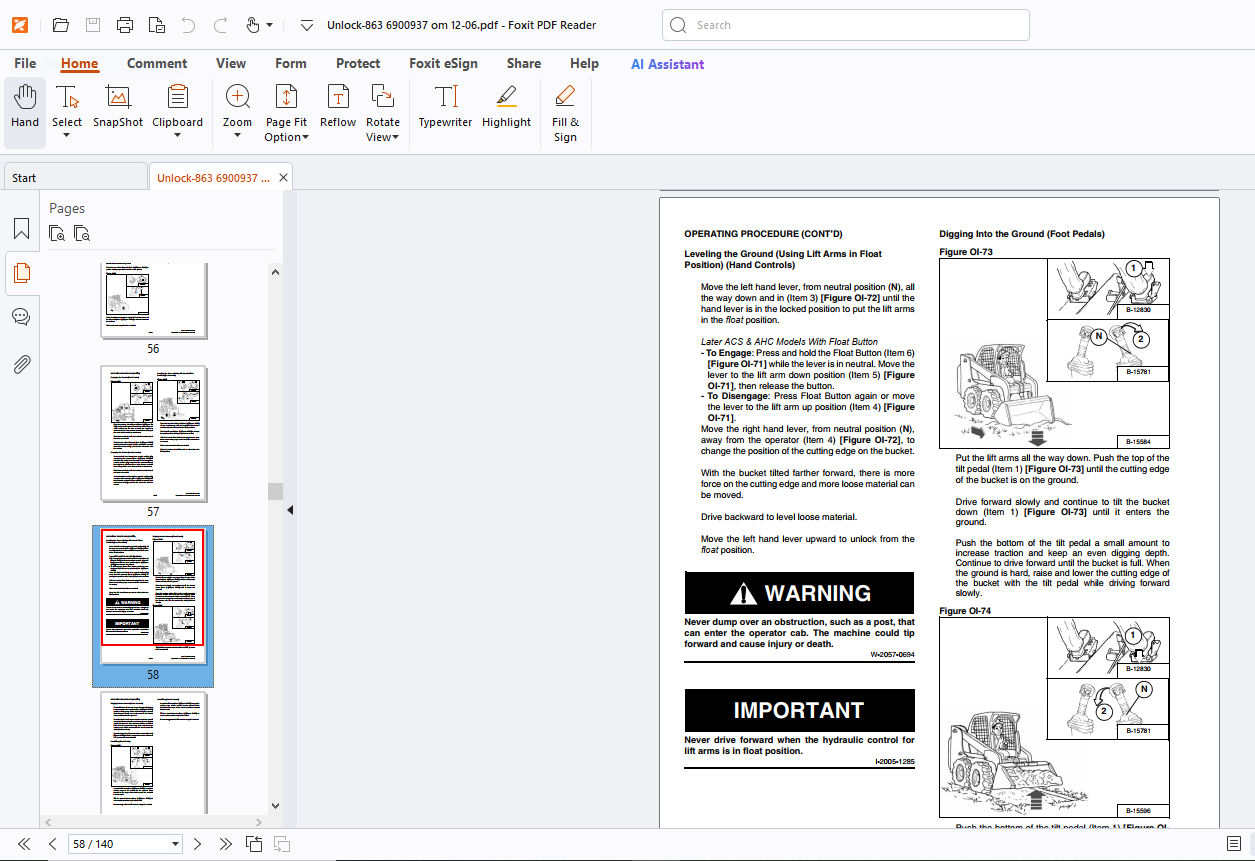Screen dimensions: 1255x861
Task: Click the Open file folder icon
Action: [60, 25]
